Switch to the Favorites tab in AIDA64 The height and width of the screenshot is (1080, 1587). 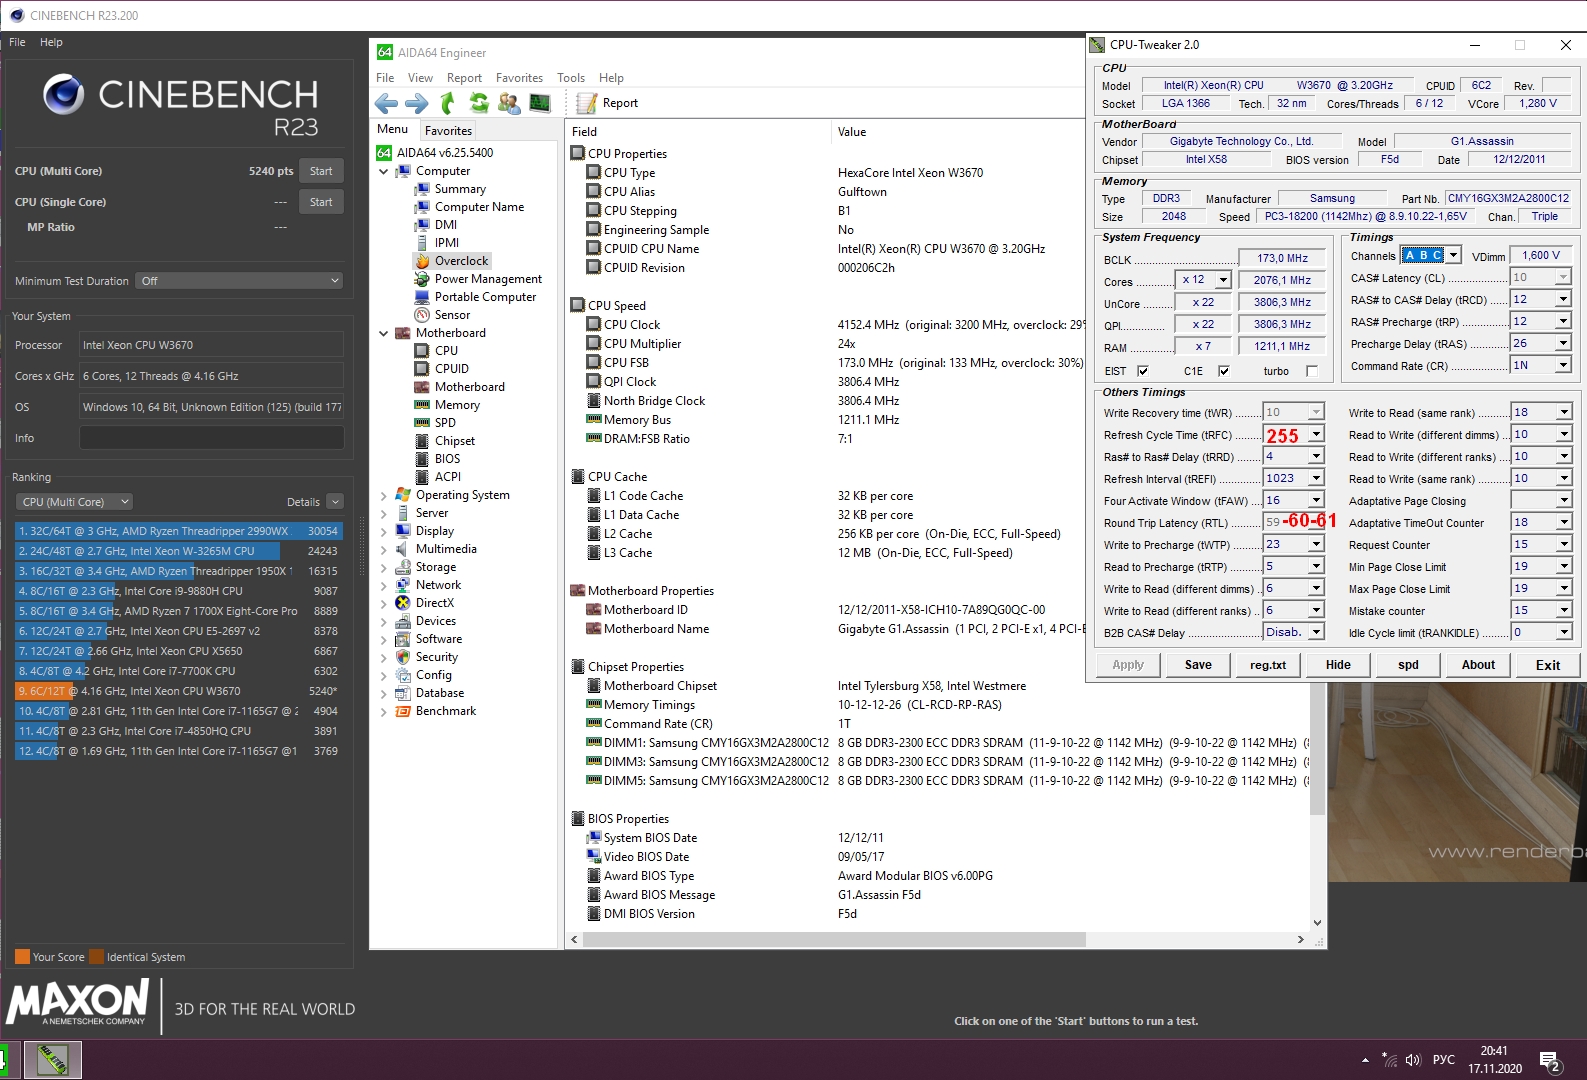(448, 130)
